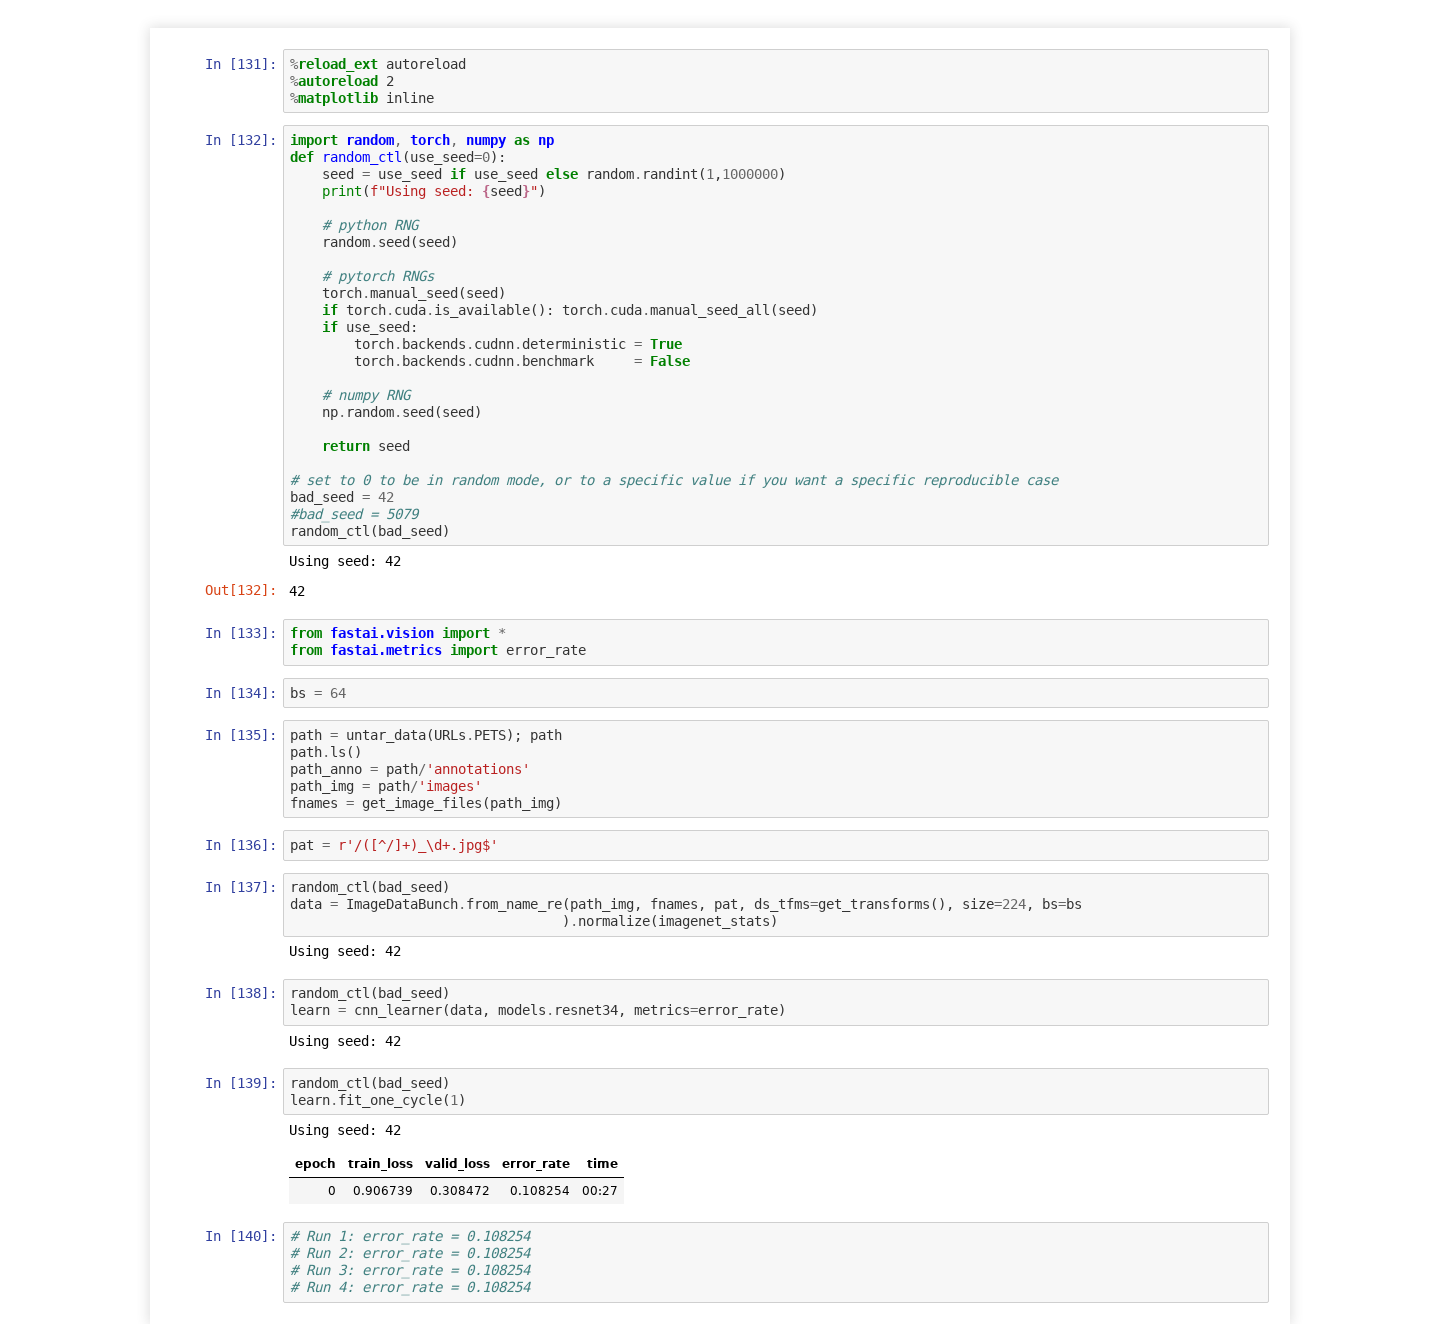The width and height of the screenshot is (1440, 1324).
Task: Click the code cell with autoreload magics
Action: 775,81
